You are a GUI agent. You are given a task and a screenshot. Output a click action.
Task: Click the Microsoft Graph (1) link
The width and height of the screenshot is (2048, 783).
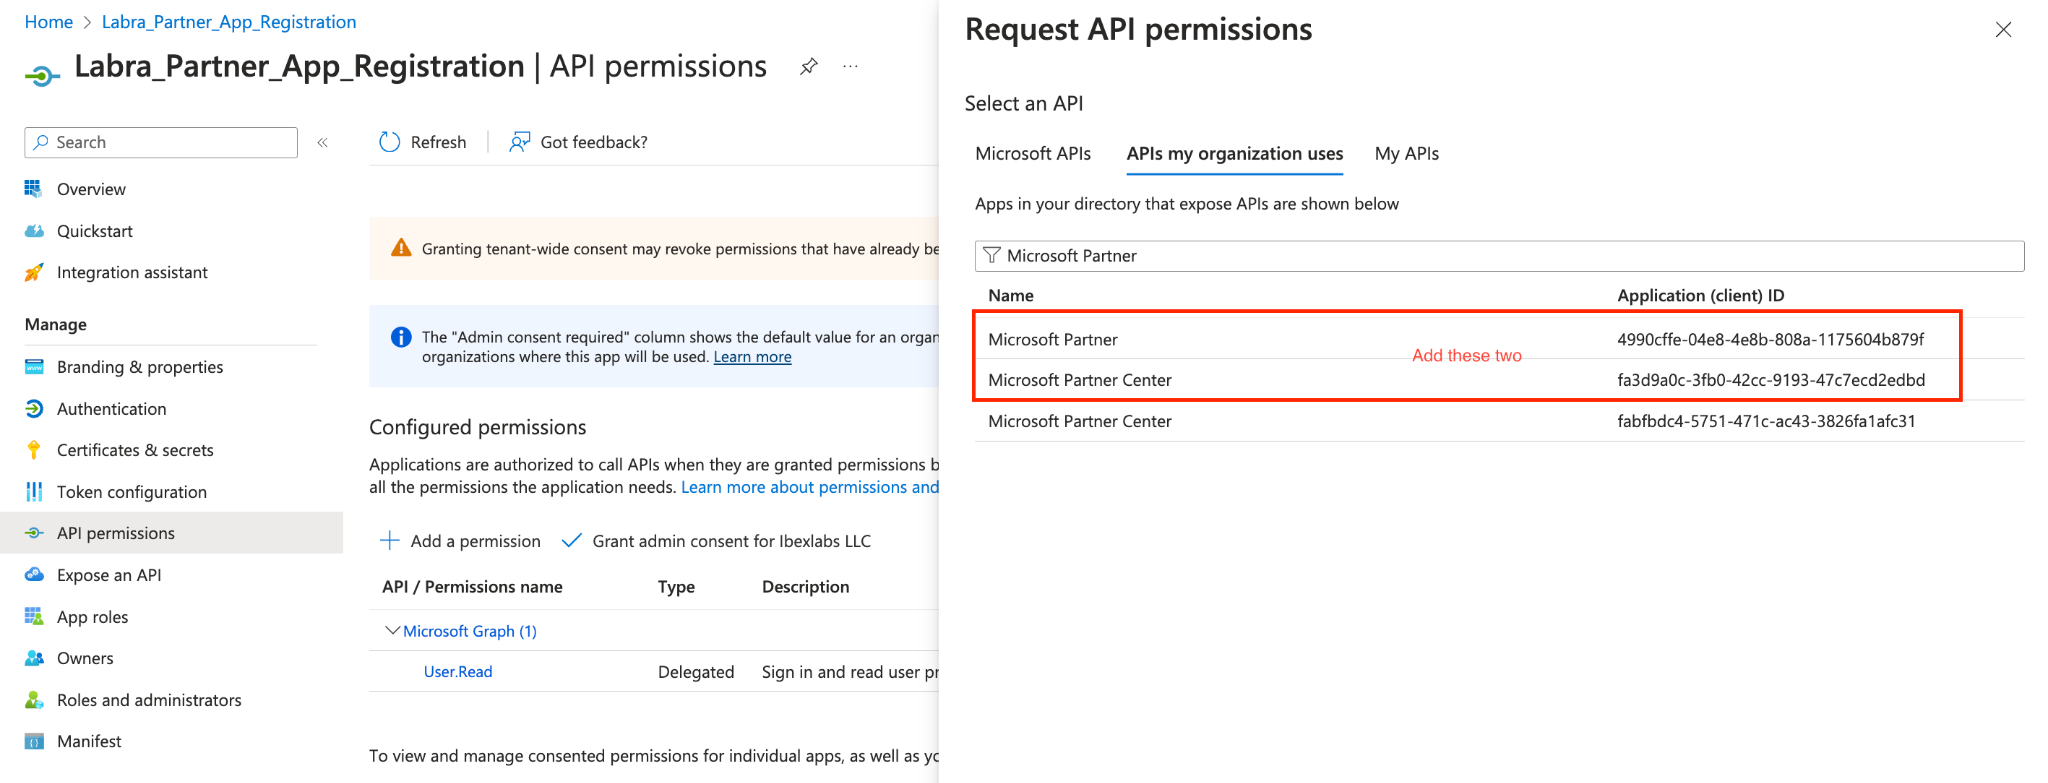470,631
